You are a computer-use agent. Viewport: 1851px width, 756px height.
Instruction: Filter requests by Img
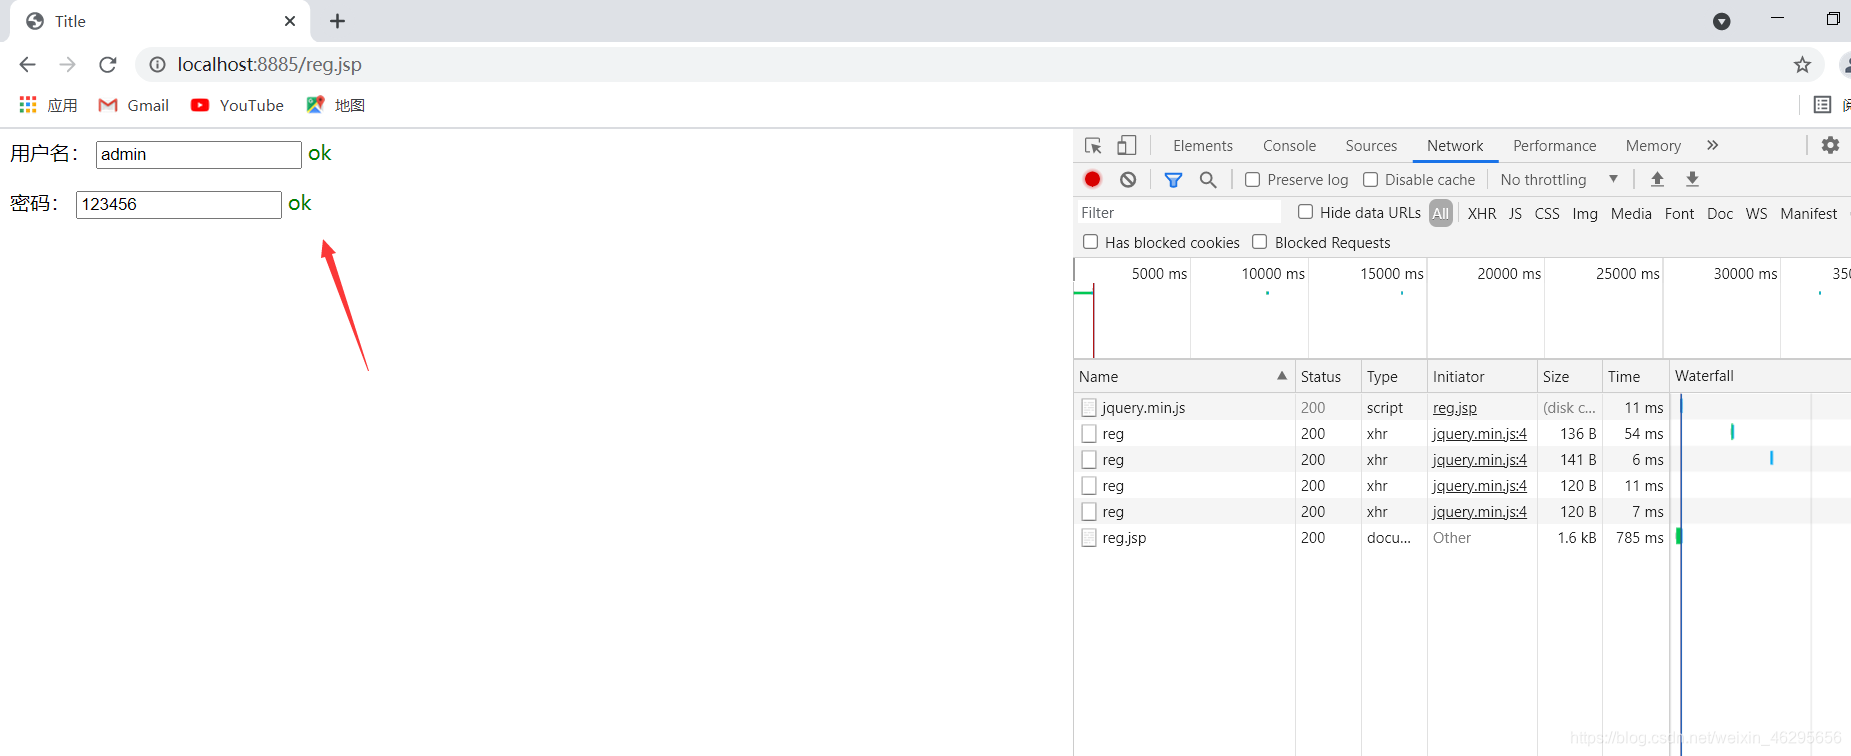coord(1585,213)
